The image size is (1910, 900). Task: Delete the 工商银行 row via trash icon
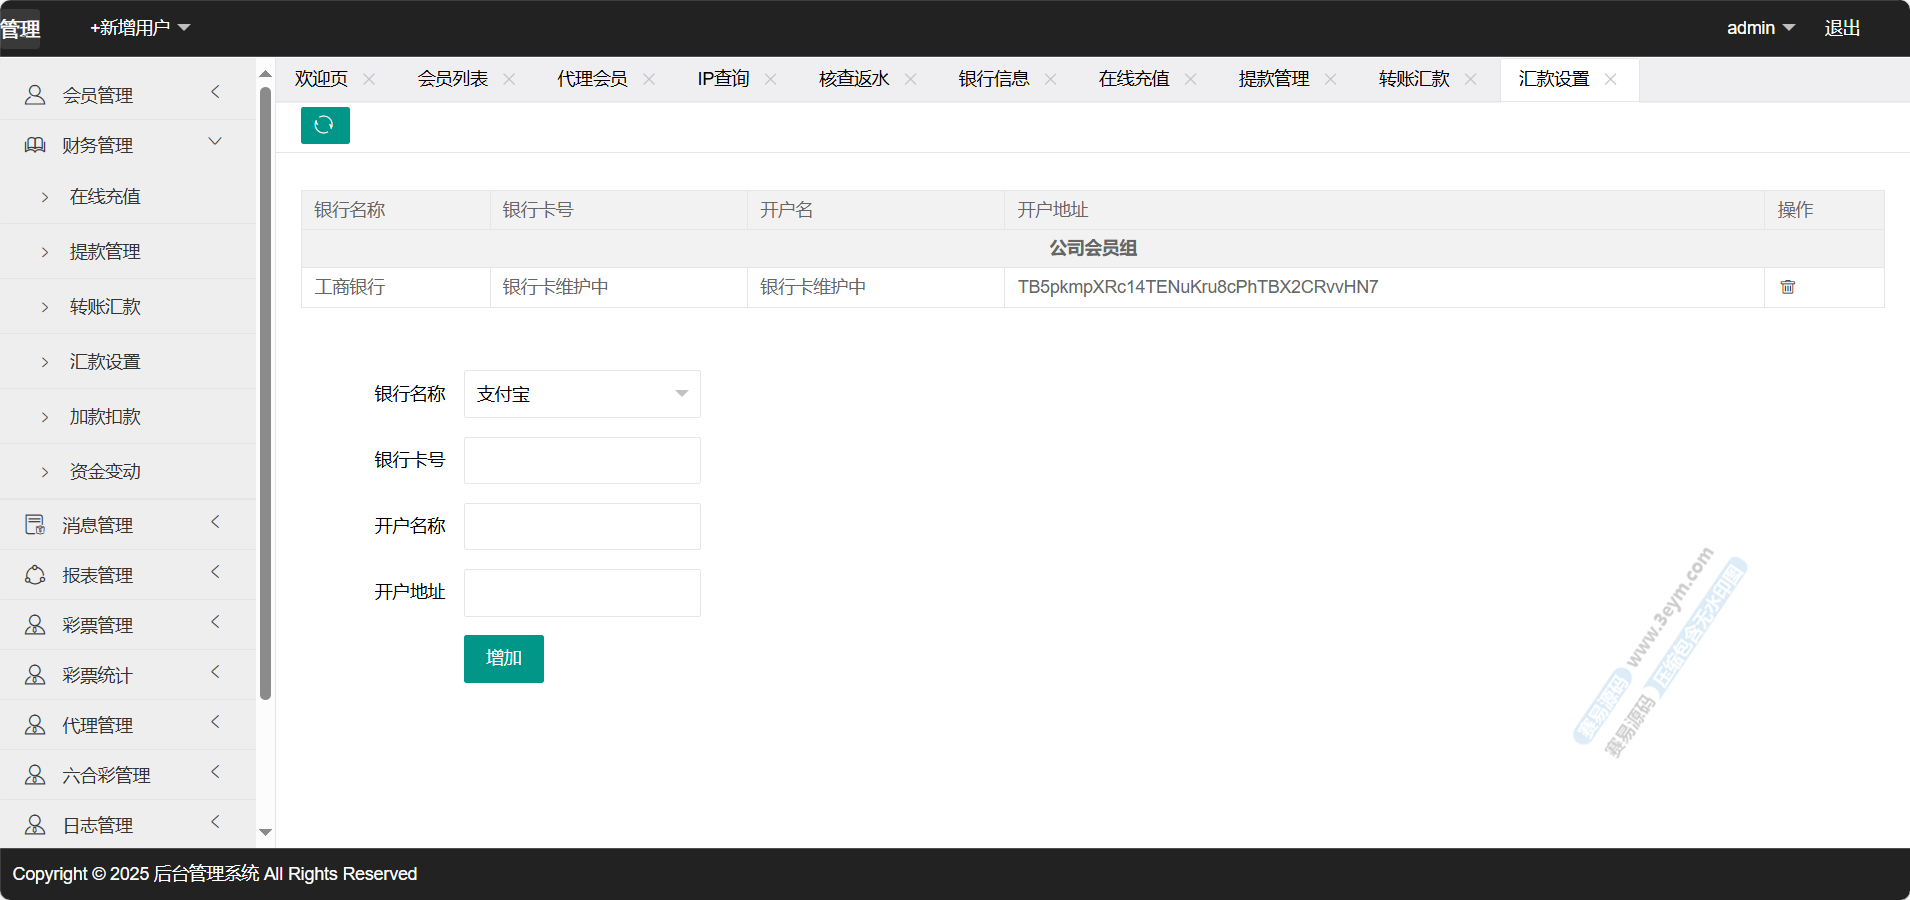[1787, 287]
